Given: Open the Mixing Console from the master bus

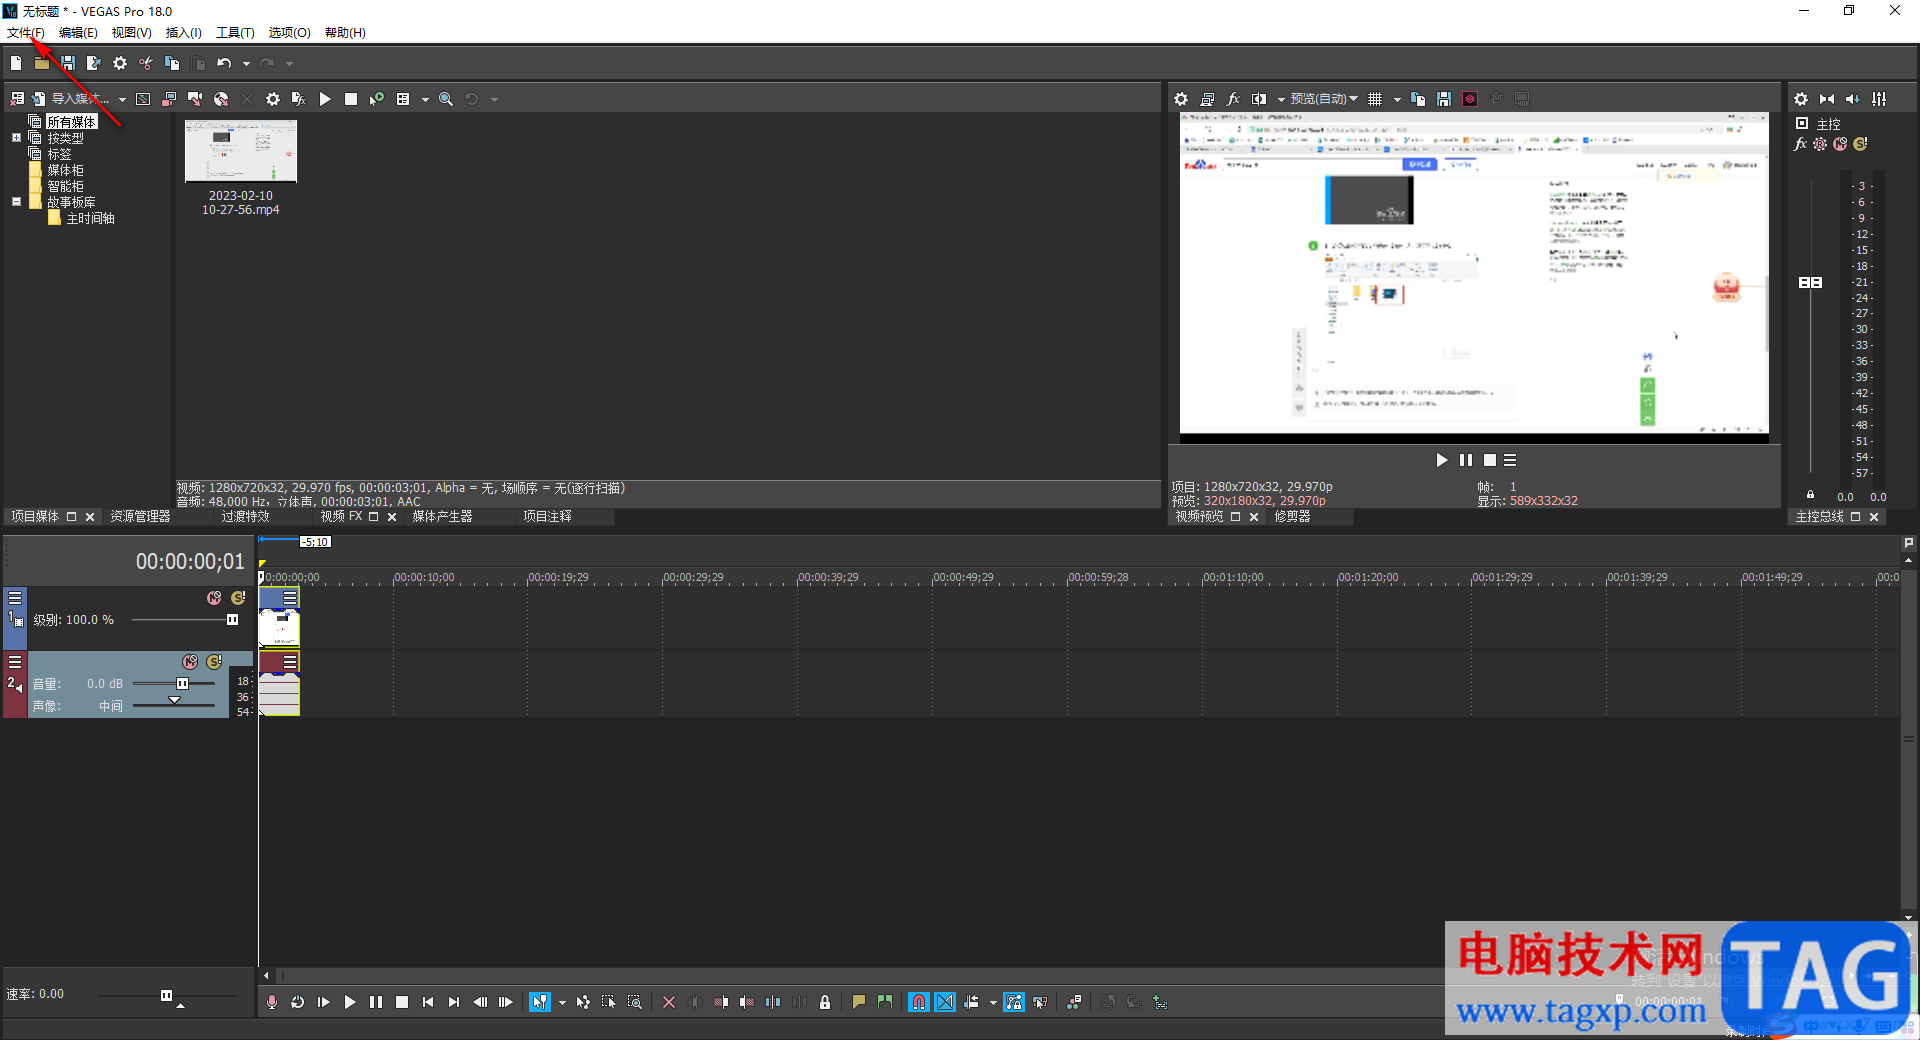Looking at the screenshot, I should tap(1879, 99).
